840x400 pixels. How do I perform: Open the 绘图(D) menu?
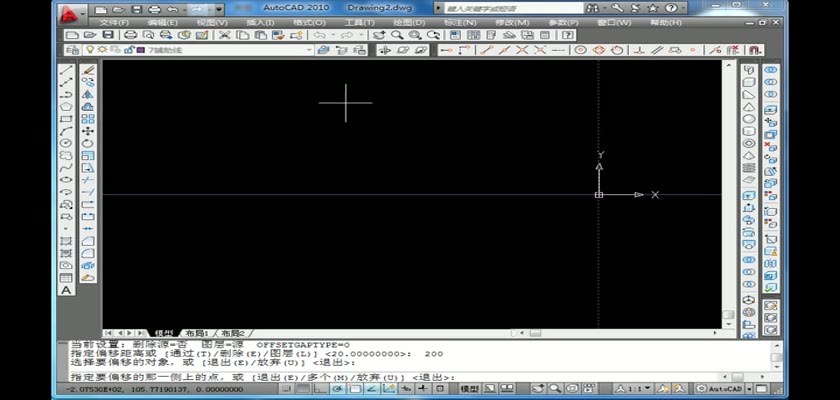click(x=409, y=23)
